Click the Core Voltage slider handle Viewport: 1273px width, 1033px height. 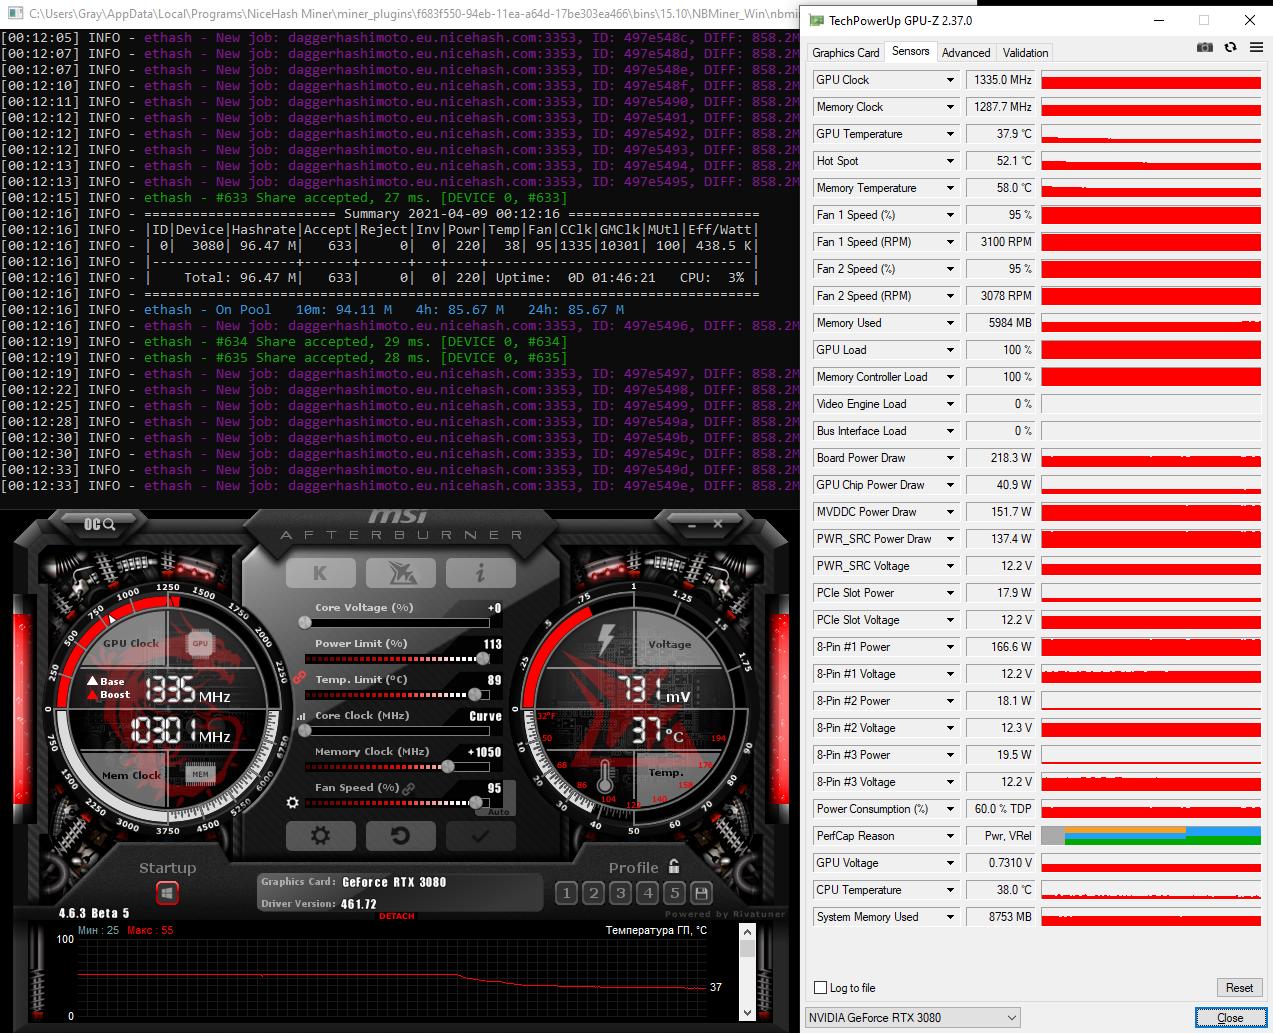coord(304,622)
